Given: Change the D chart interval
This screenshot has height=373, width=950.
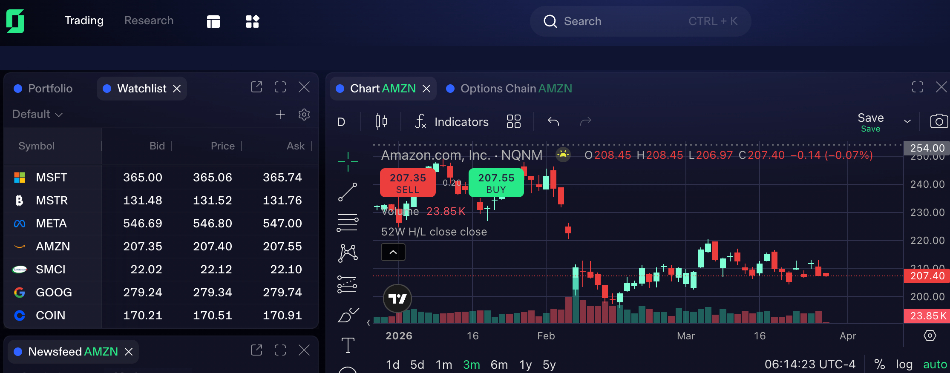Looking at the screenshot, I should pyautogui.click(x=341, y=122).
